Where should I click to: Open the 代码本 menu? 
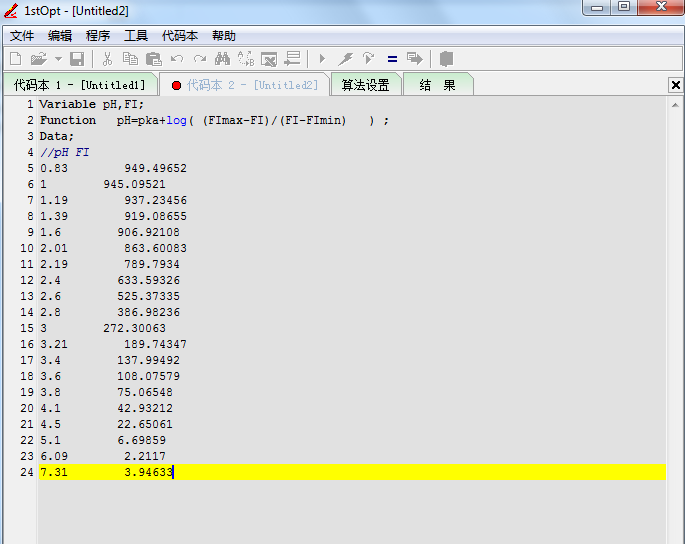click(x=180, y=36)
